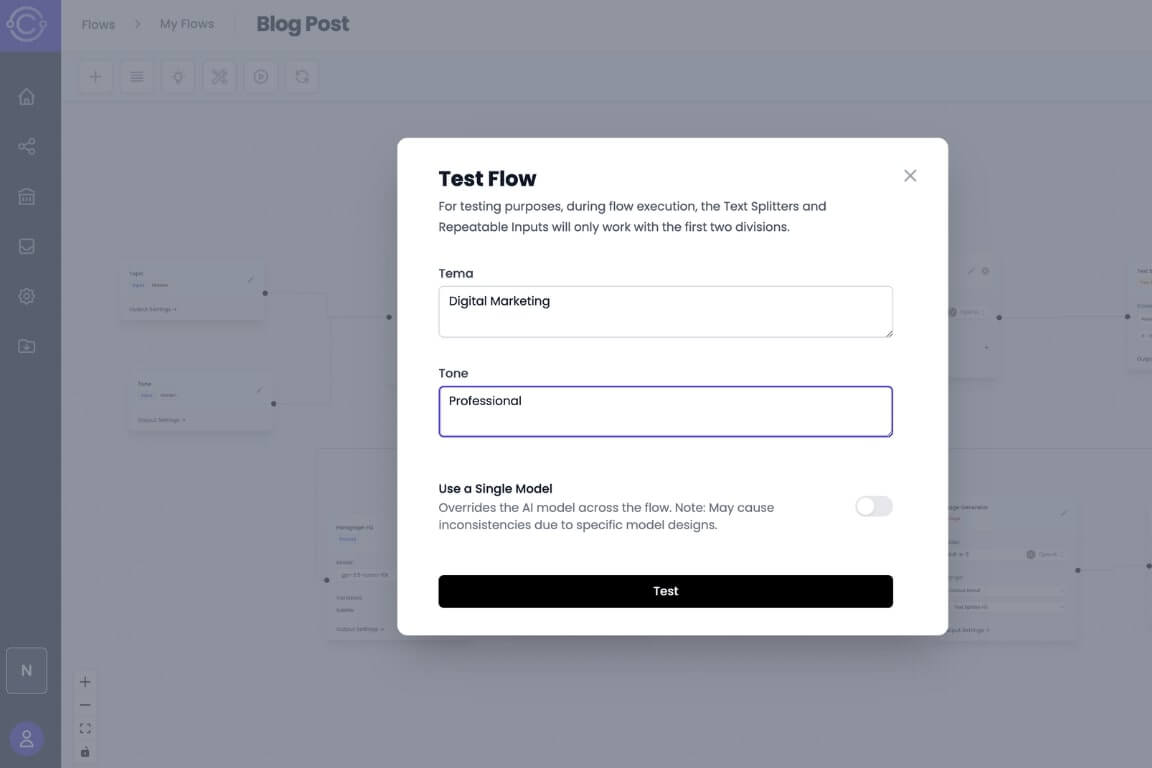
Task: Open the list view toolbar icon
Action: (x=136, y=76)
